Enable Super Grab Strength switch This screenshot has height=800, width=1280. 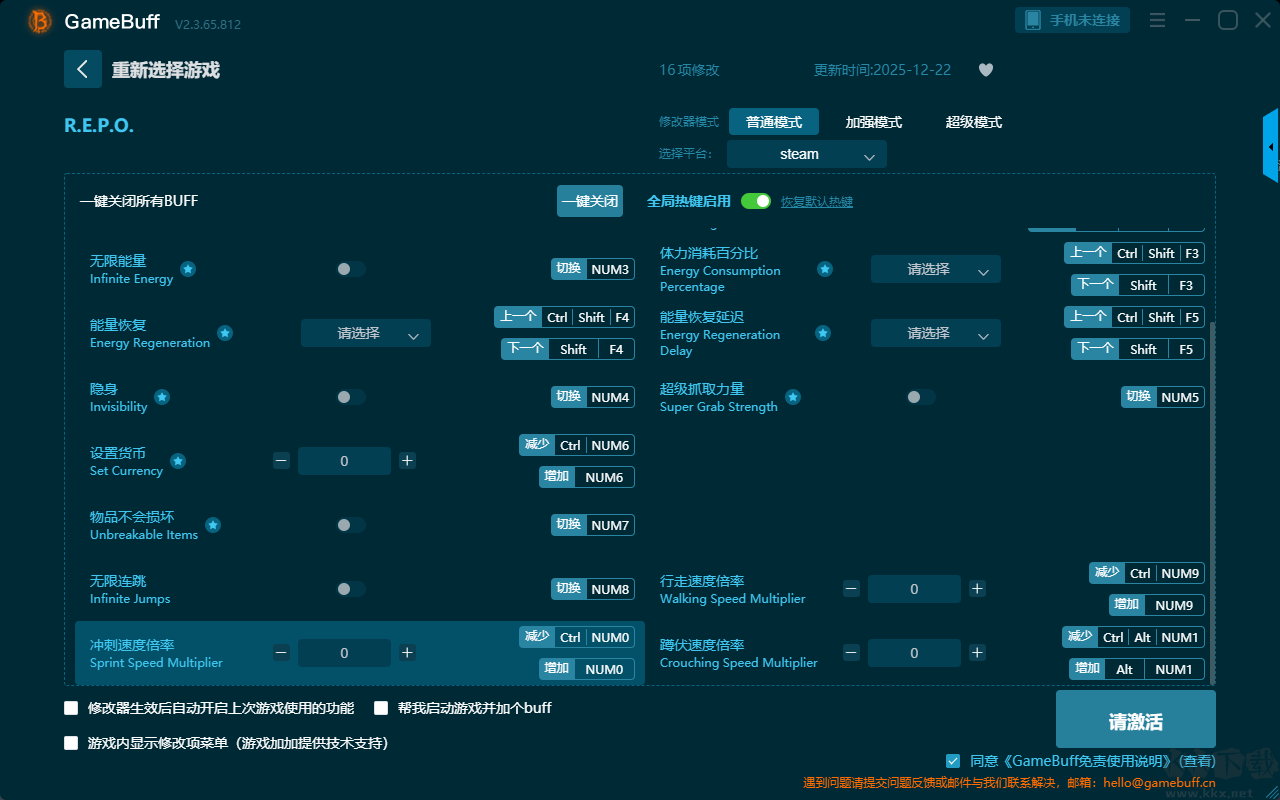921,397
